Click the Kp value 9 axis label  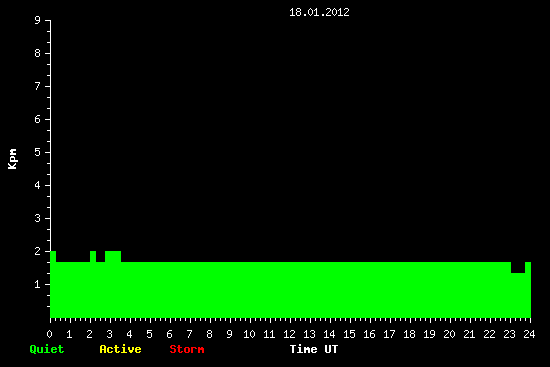tap(38, 20)
